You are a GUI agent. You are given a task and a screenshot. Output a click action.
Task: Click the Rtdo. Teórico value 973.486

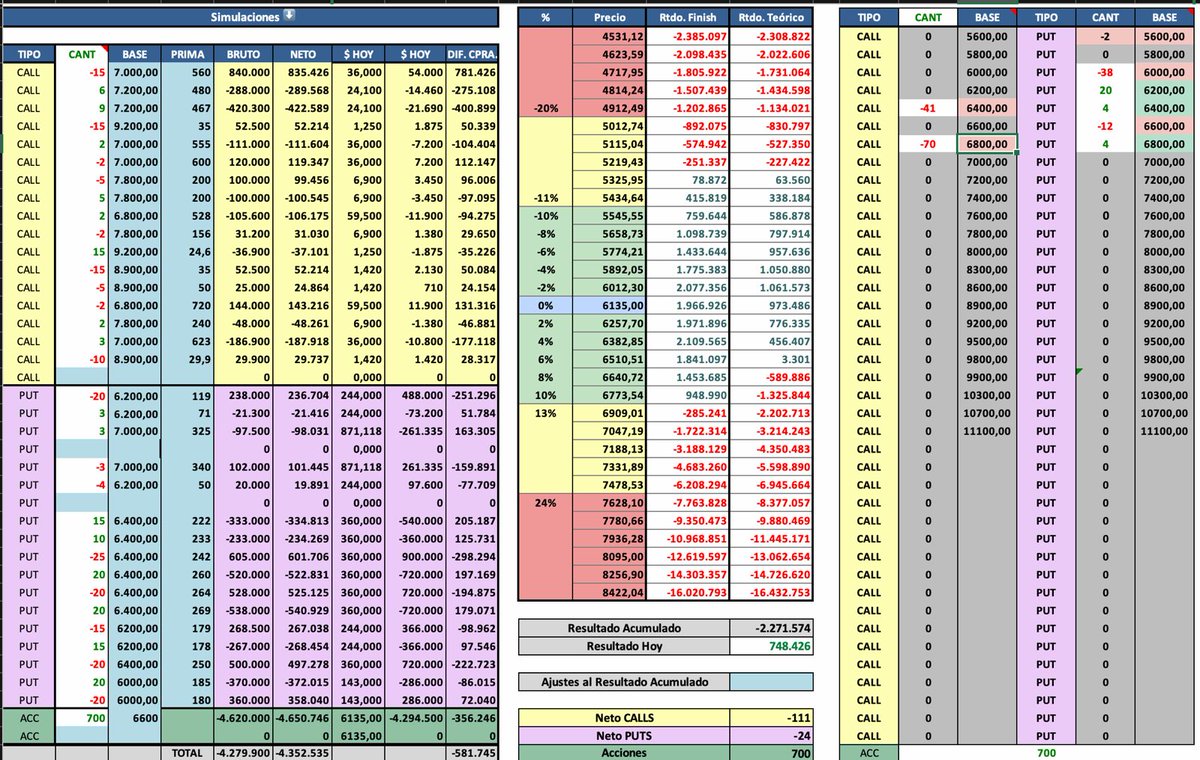[770, 305]
